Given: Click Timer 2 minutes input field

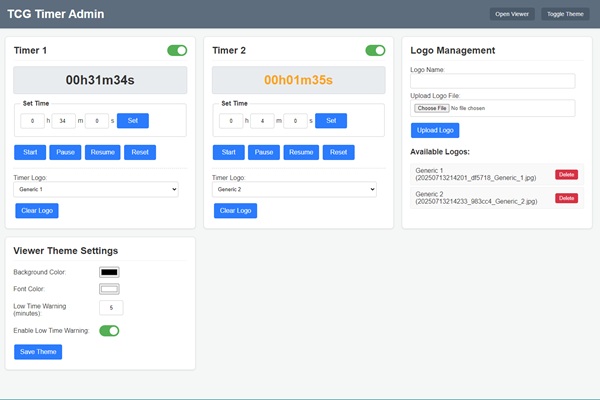Looking at the screenshot, I should pyautogui.click(x=262, y=121).
